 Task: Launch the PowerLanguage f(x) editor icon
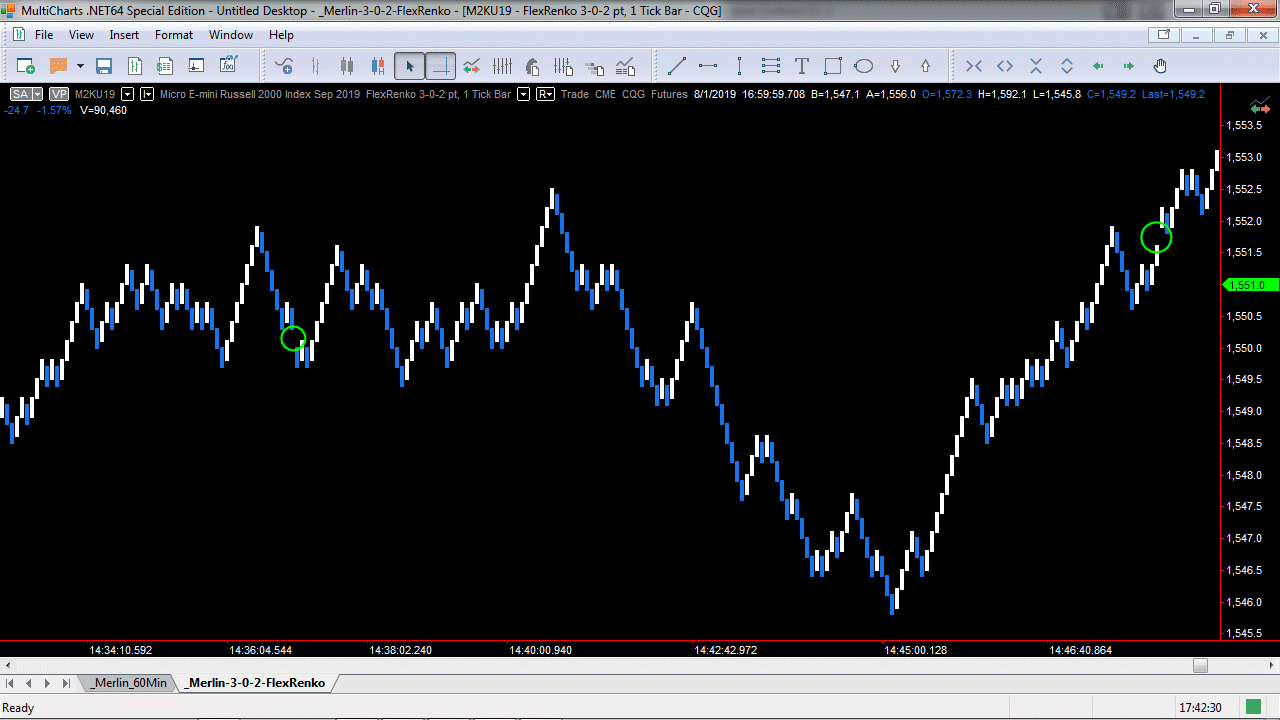click(x=228, y=66)
